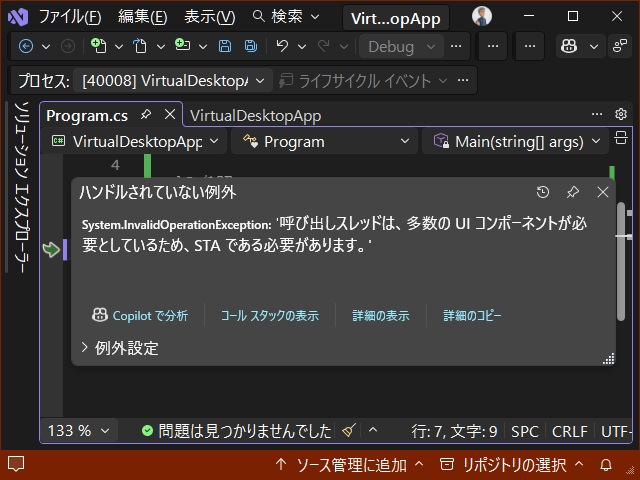Change the 133 % zoom level dropdown
The image size is (640, 480).
pyautogui.click(x=79, y=431)
